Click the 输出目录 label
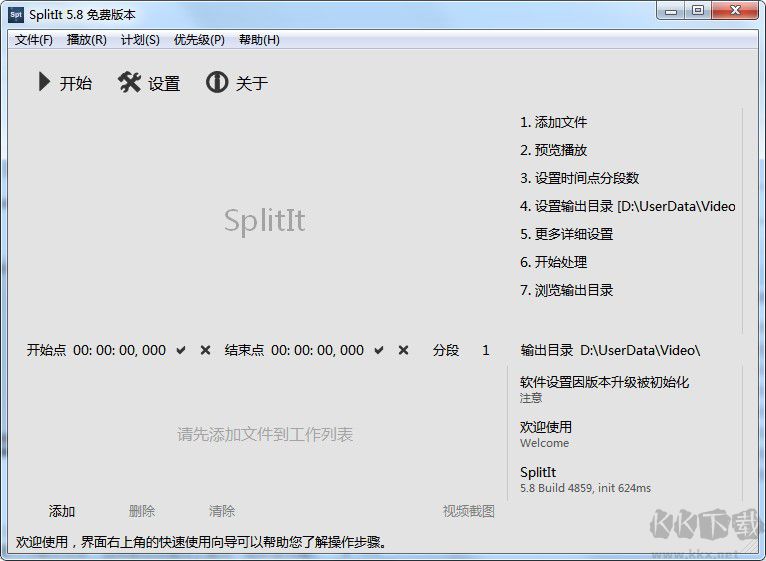The image size is (766, 561). point(547,350)
